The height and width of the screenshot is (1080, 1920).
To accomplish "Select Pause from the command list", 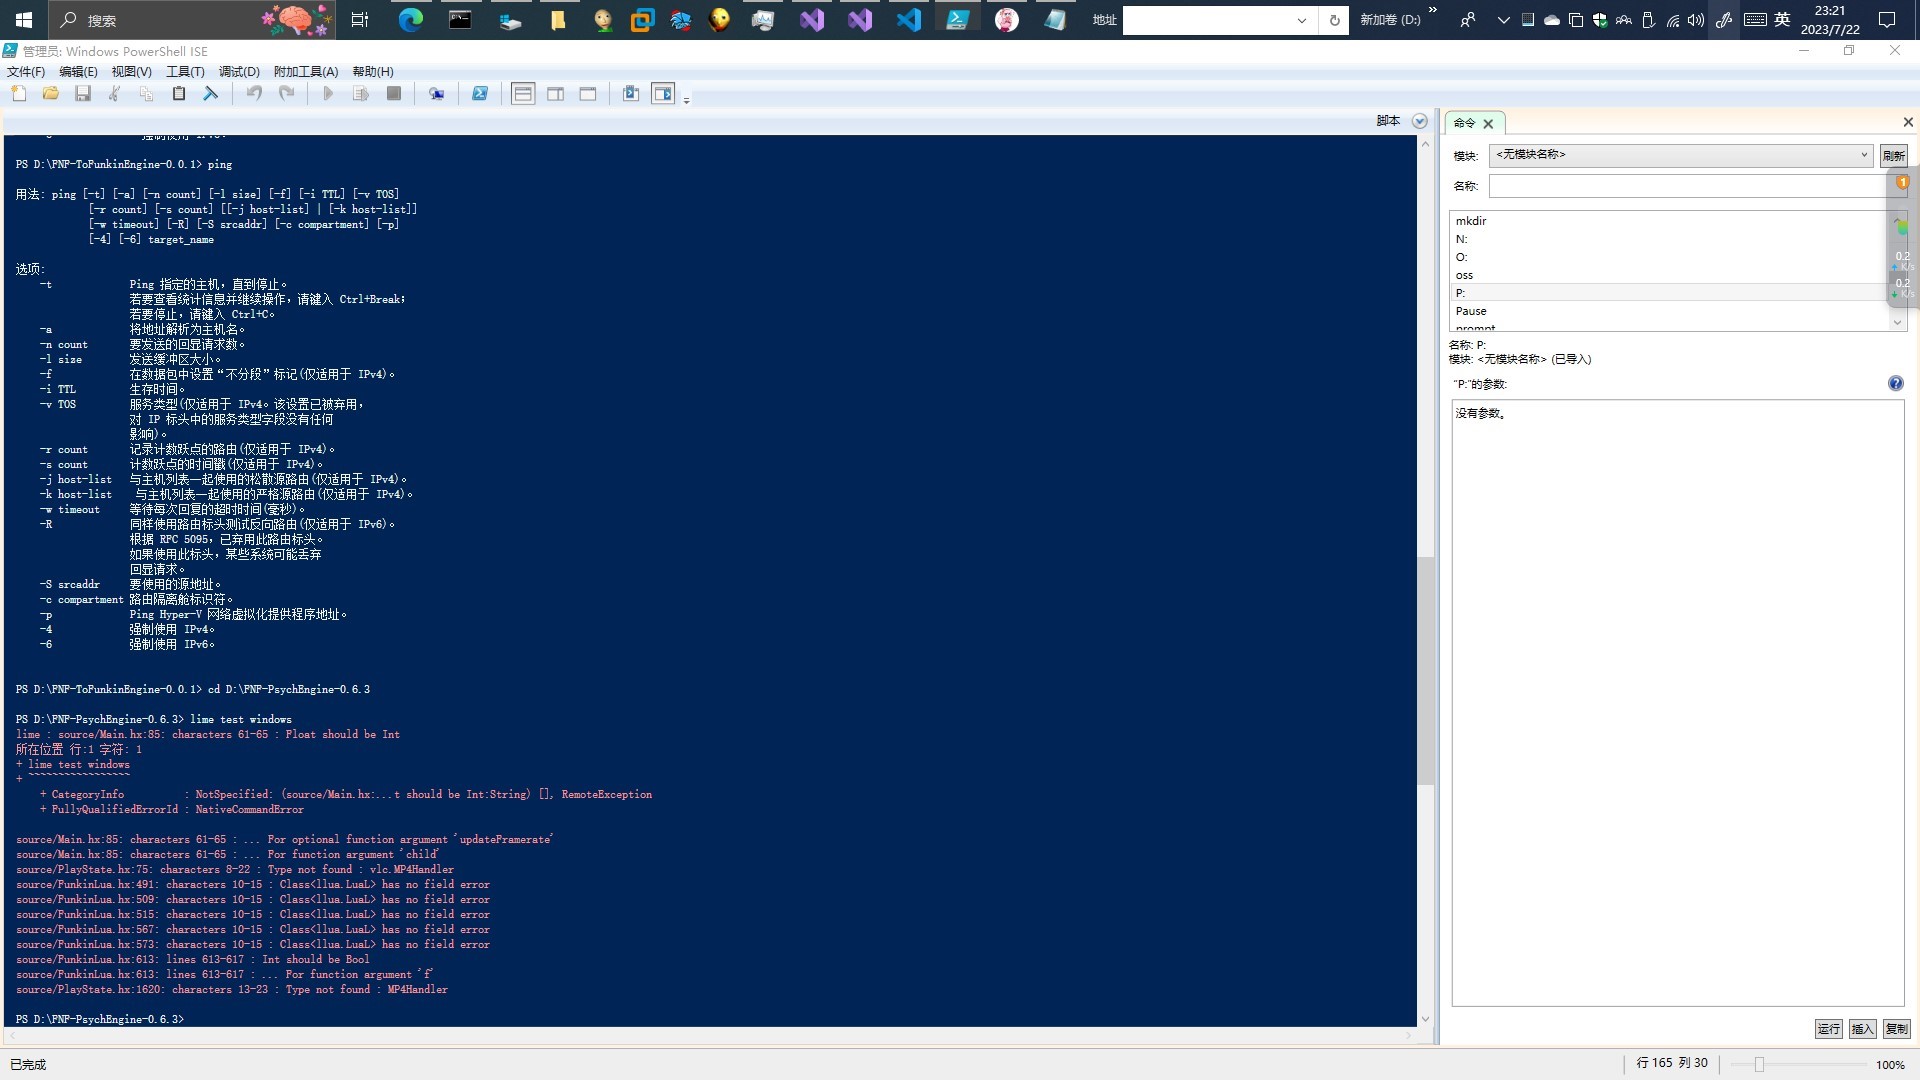I will 1471,311.
